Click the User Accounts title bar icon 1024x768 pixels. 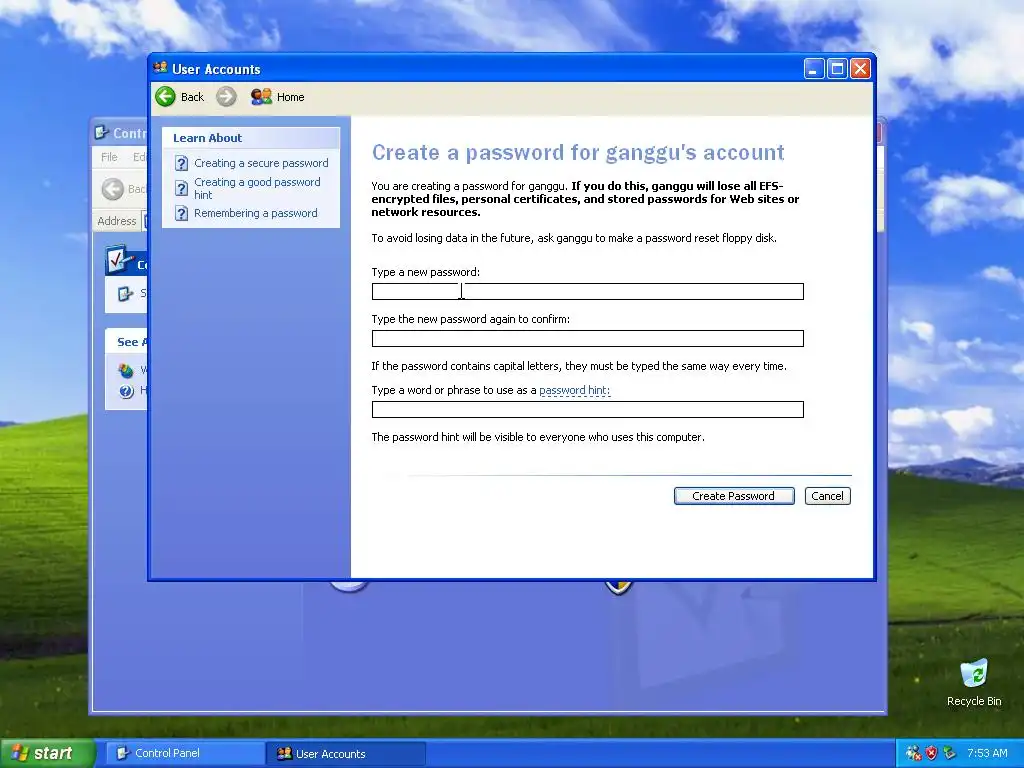(x=160, y=68)
